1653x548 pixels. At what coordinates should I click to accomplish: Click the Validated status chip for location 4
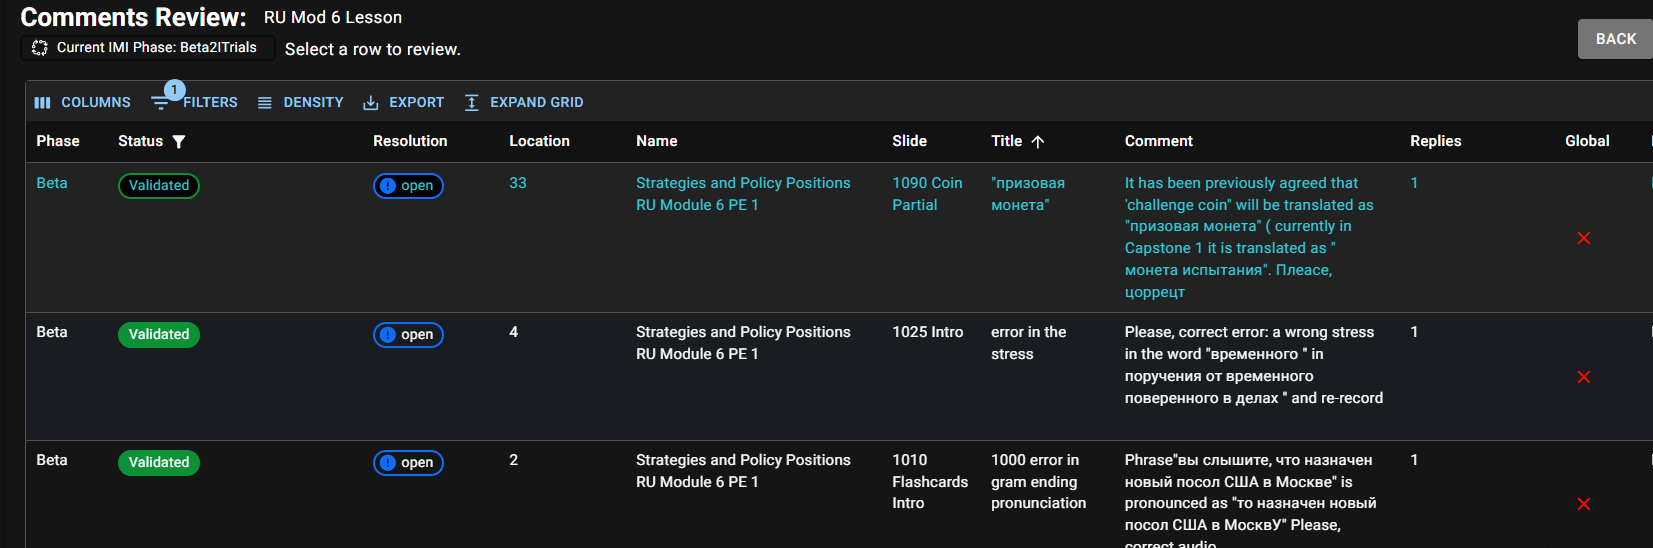click(x=159, y=335)
